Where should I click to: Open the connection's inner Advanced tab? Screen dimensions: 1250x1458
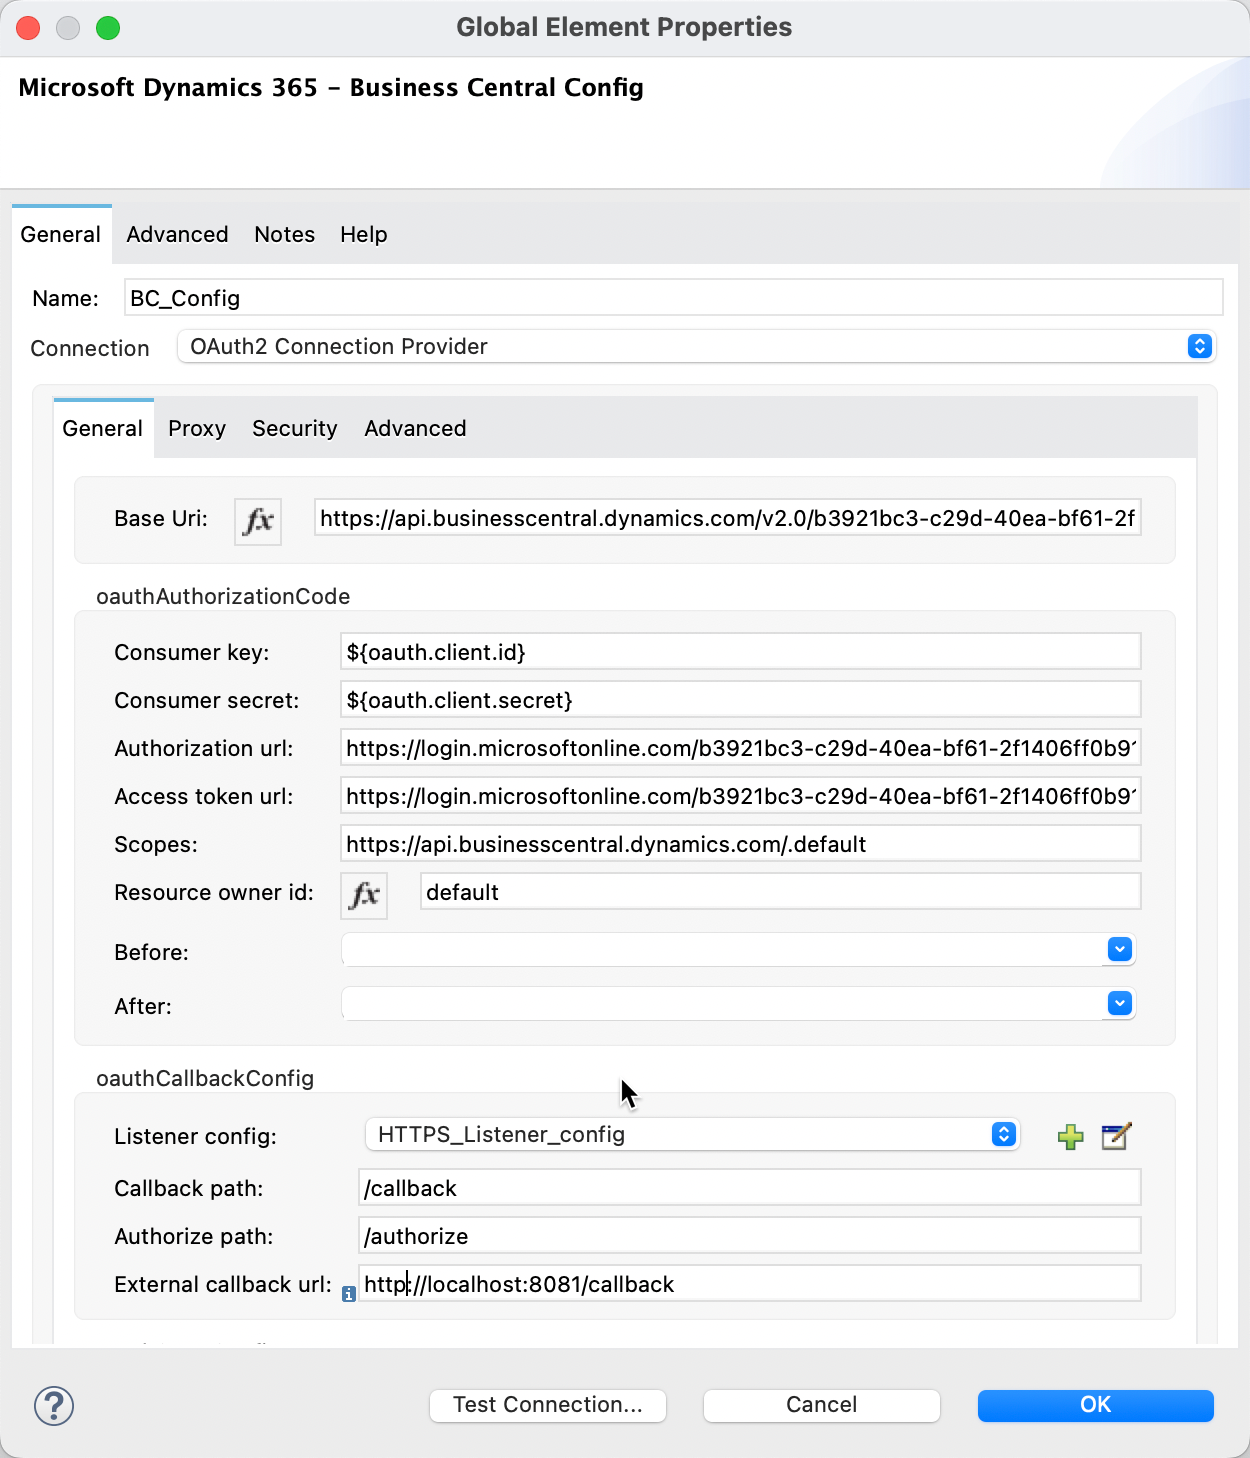(x=416, y=429)
